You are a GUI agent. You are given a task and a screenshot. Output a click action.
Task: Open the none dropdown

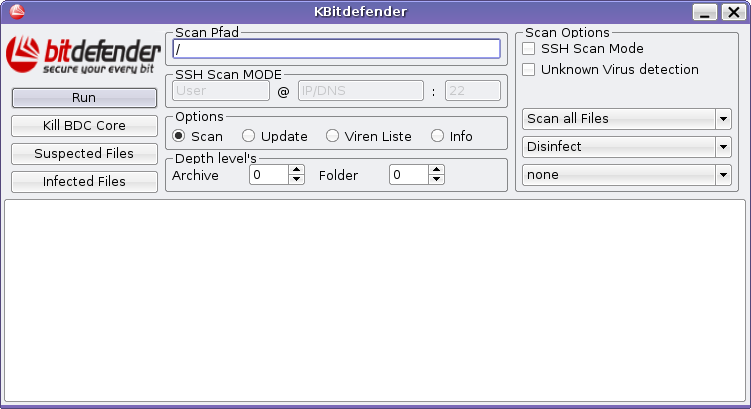tap(626, 175)
